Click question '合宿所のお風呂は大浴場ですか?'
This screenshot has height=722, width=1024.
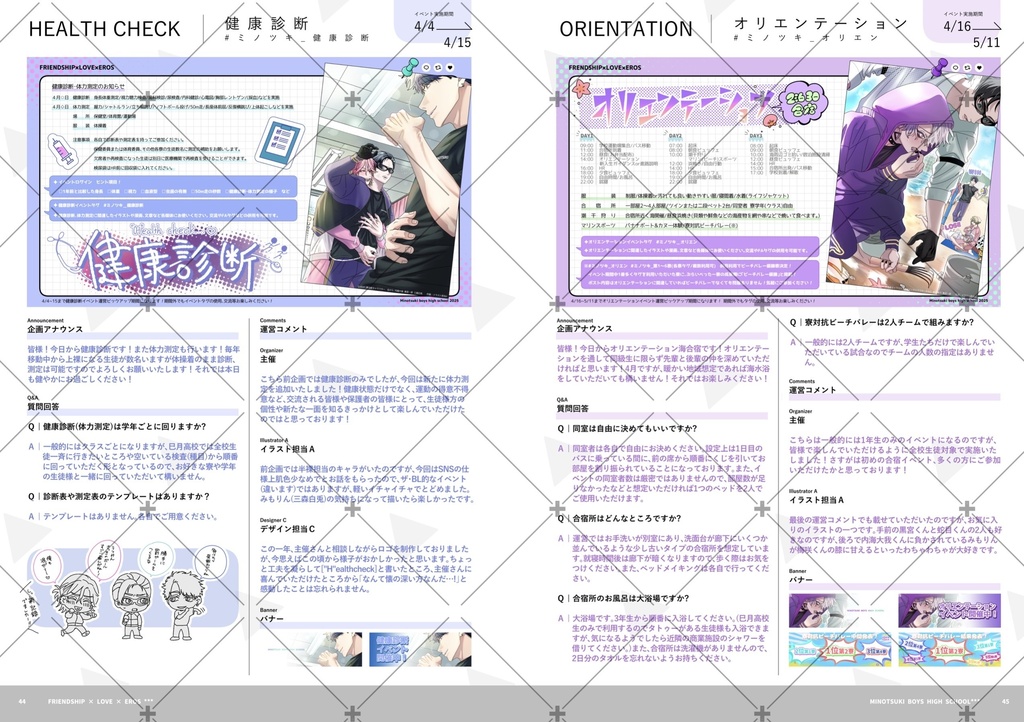[x=624, y=598]
